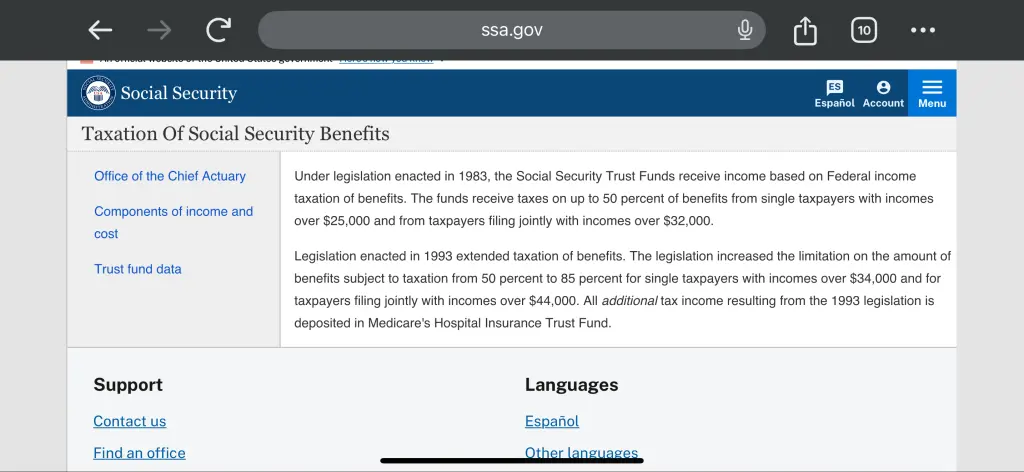The image size is (1024, 472).
Task: Open tab switcher showing 10 tabs
Action: (864, 30)
